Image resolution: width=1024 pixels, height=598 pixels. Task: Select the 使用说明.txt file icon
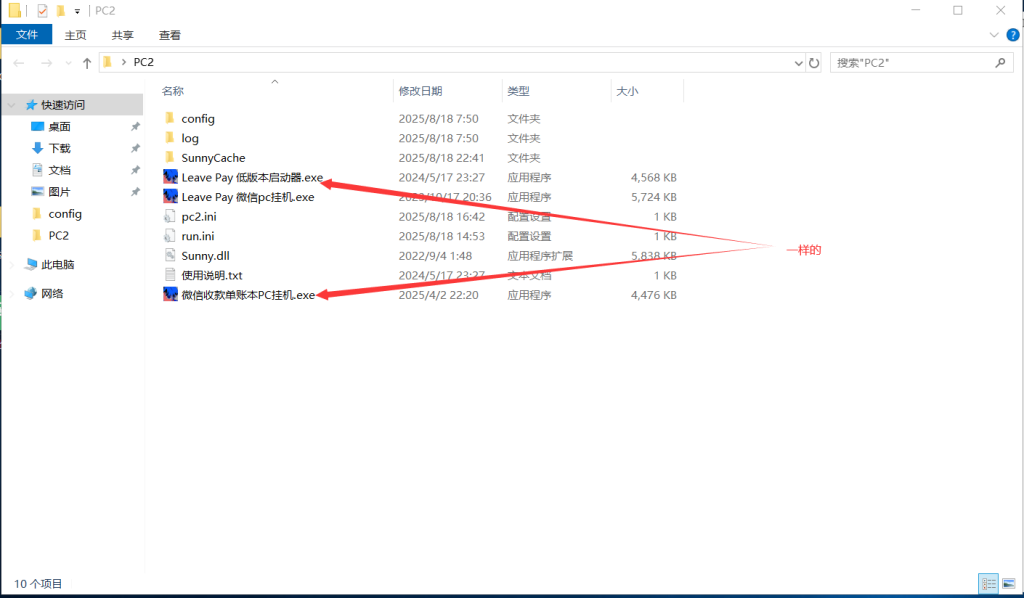pyautogui.click(x=170, y=275)
